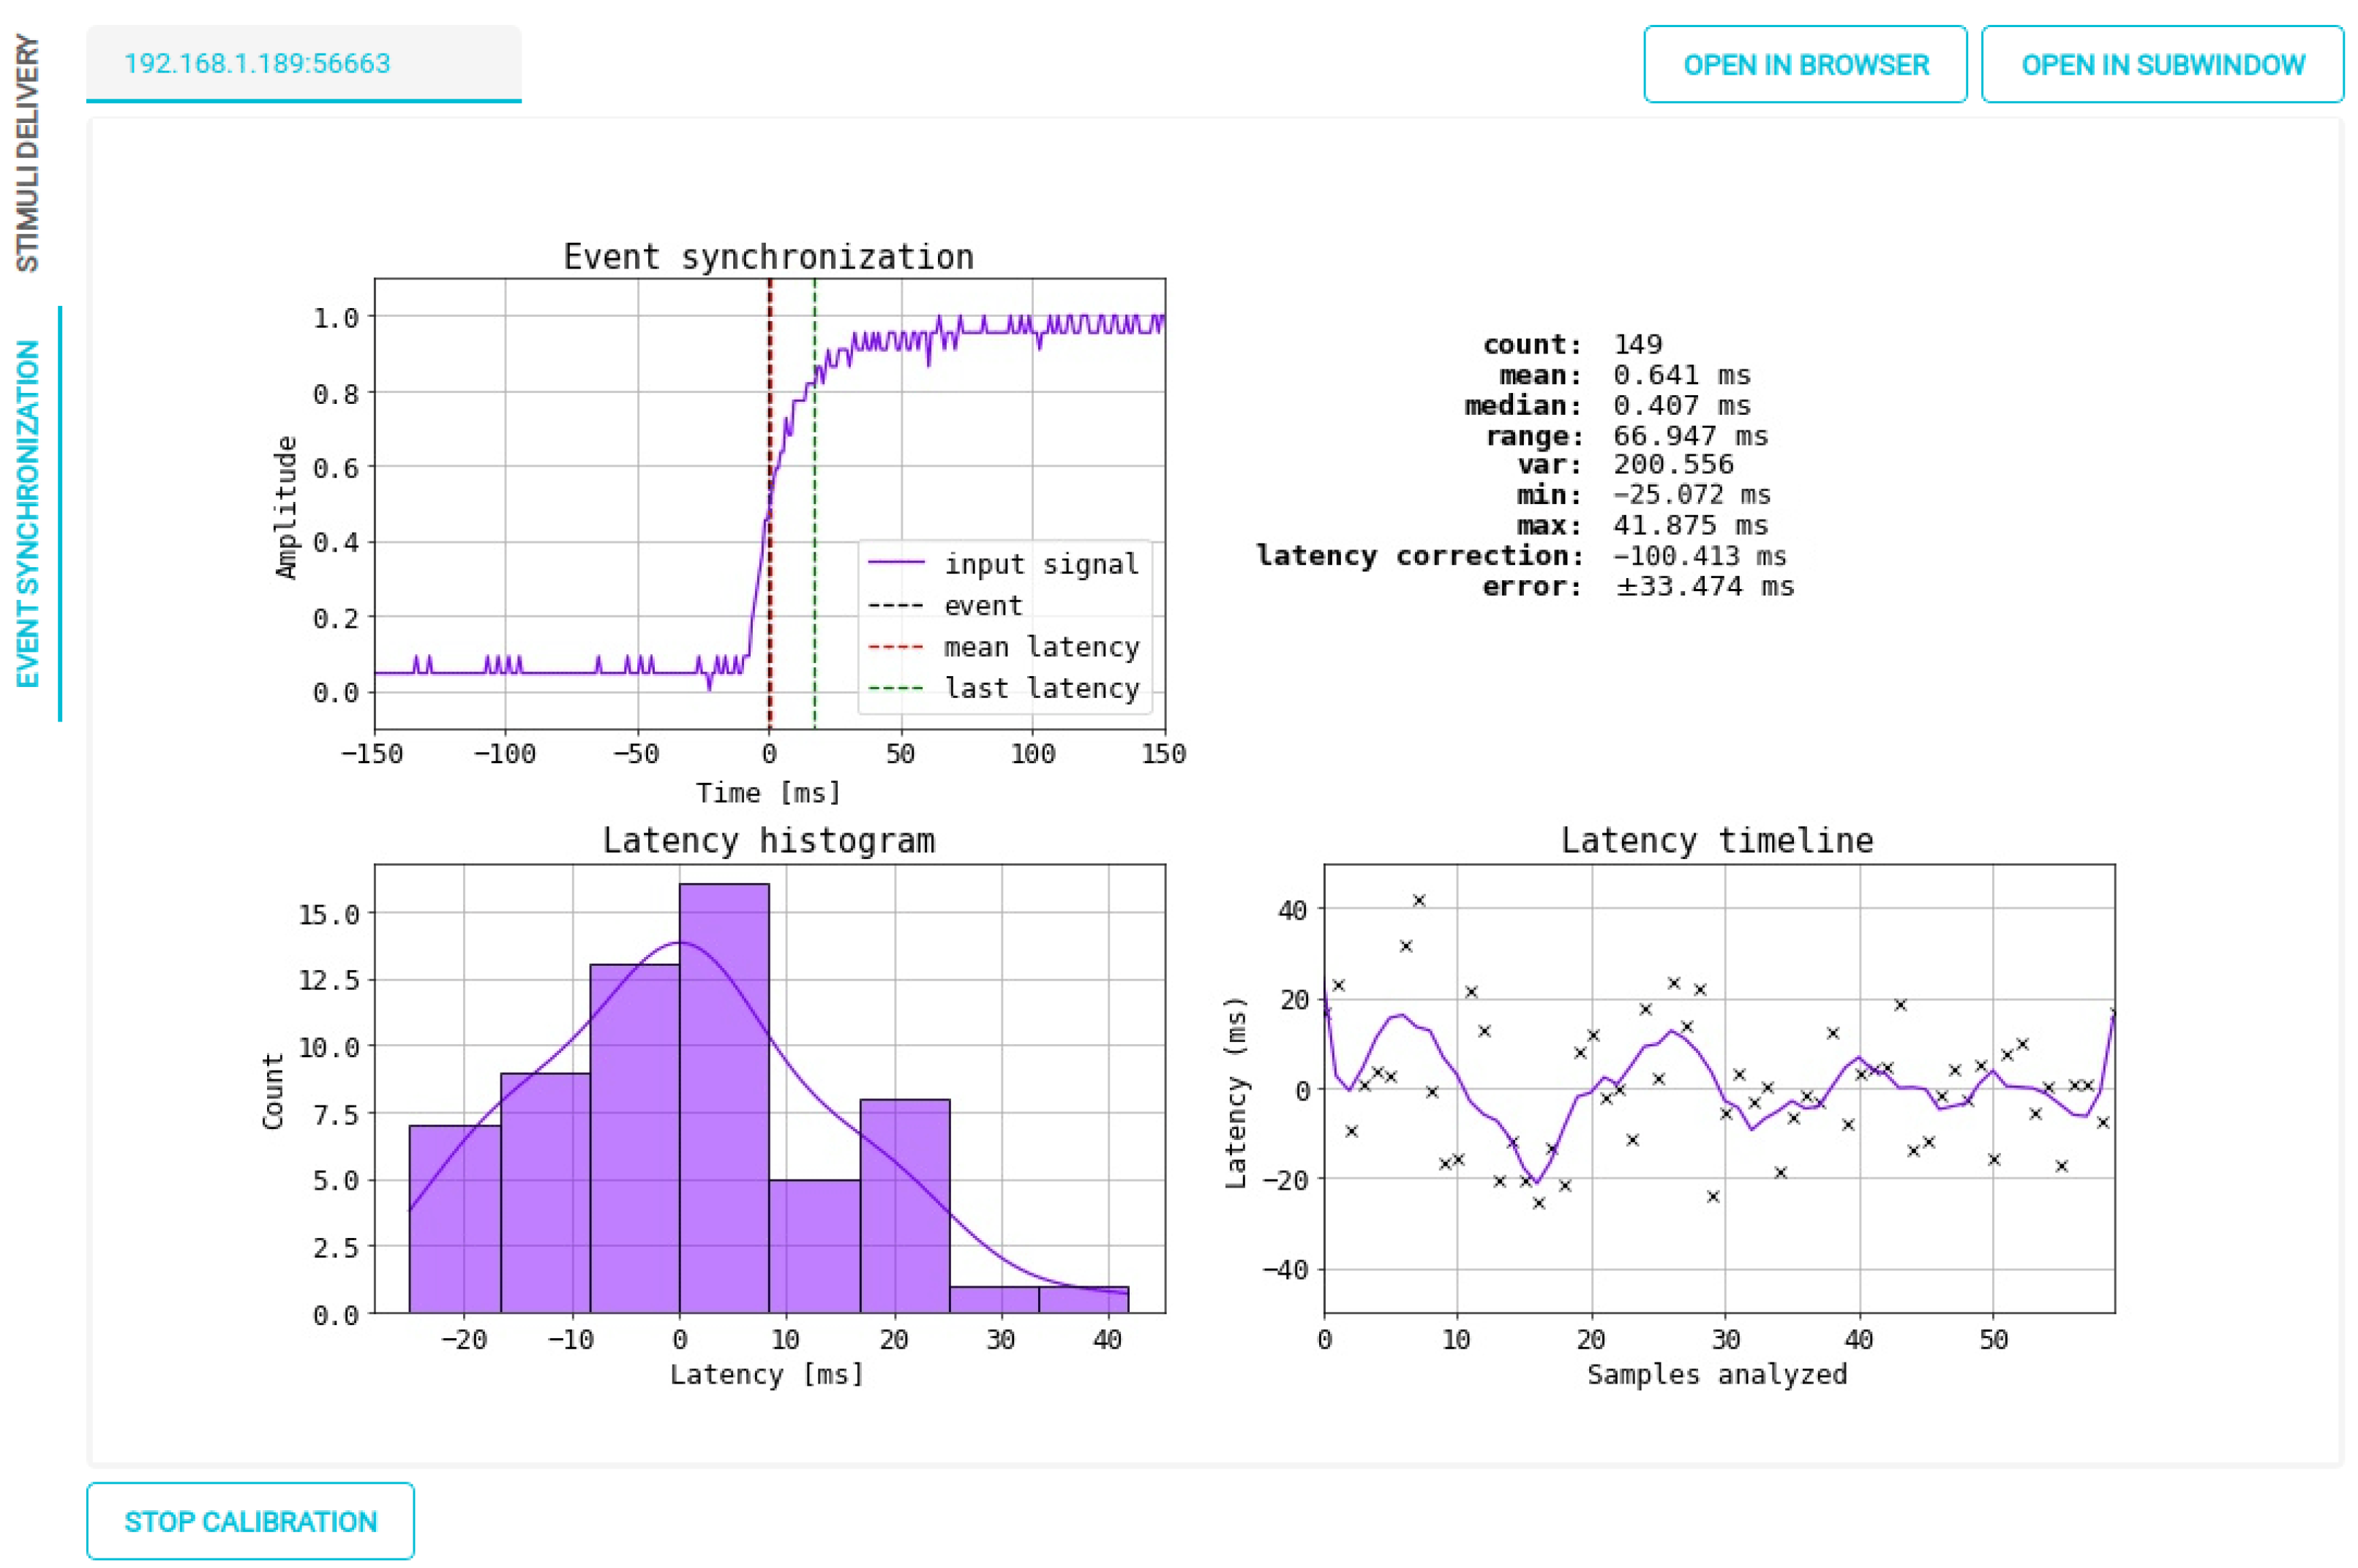Viewport: 2358px width, 1568px height.
Task: Click the Samples analyzed axis label
Action: point(1716,1374)
